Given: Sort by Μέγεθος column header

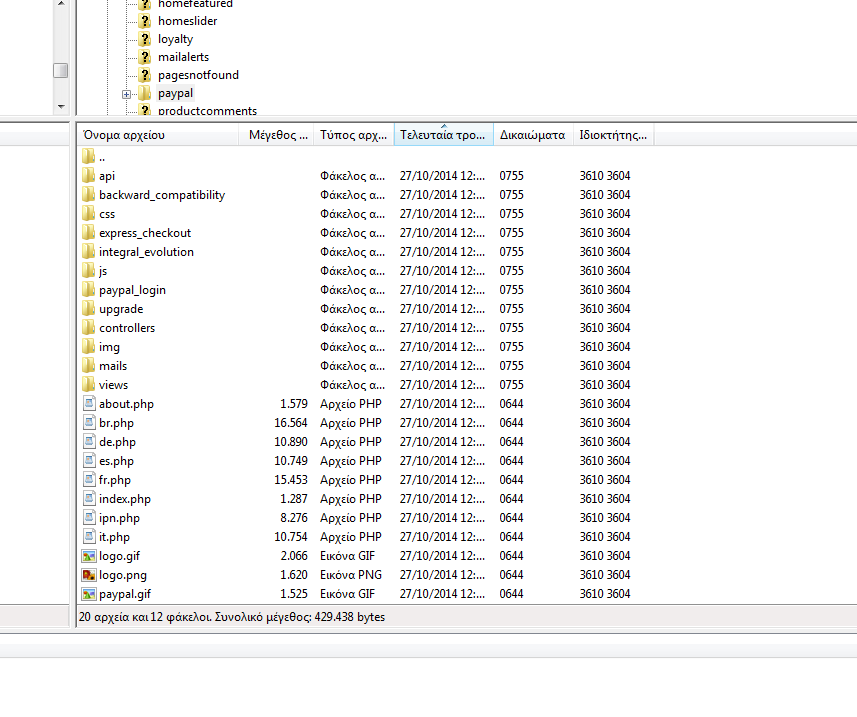Looking at the screenshot, I should pyautogui.click(x=276, y=135).
